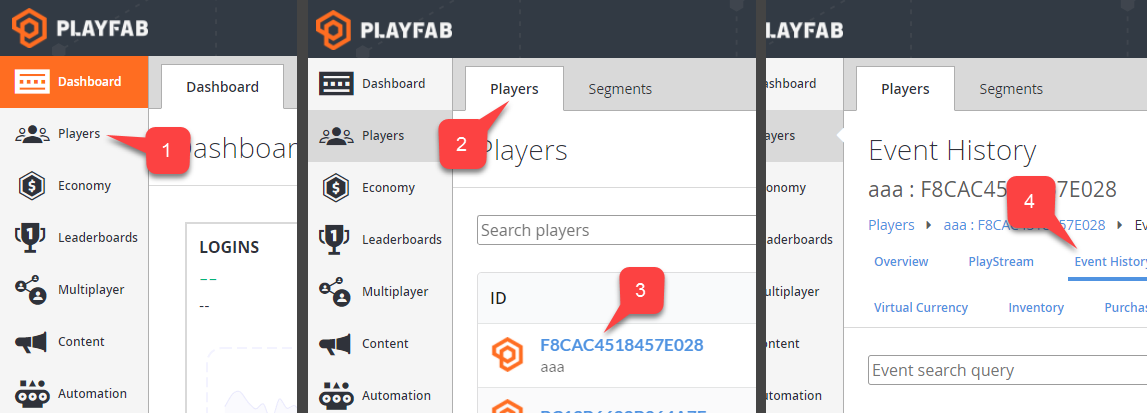Screen dimensions: 1147x413
Task: Click the LOGINS card title
Action: click(229, 247)
